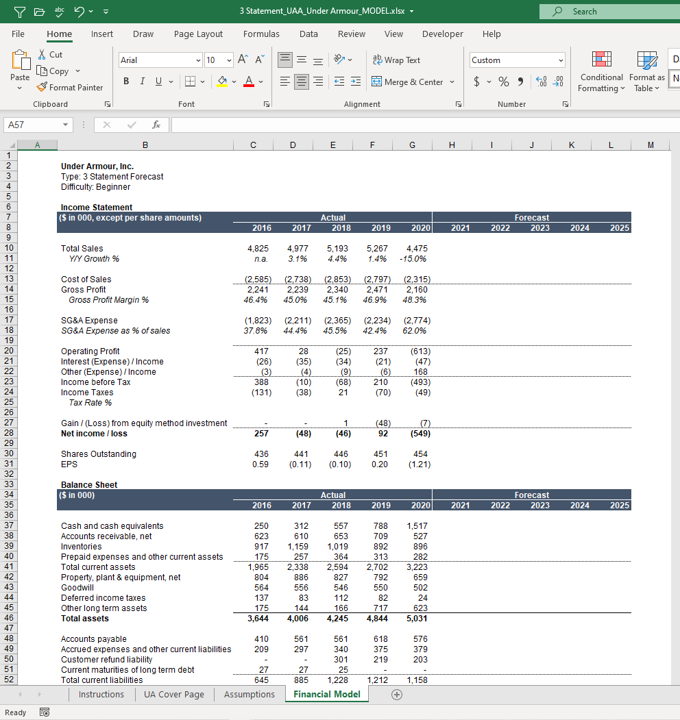The image size is (680, 720).
Task: Expand Paste options arrow
Action: coord(20,88)
